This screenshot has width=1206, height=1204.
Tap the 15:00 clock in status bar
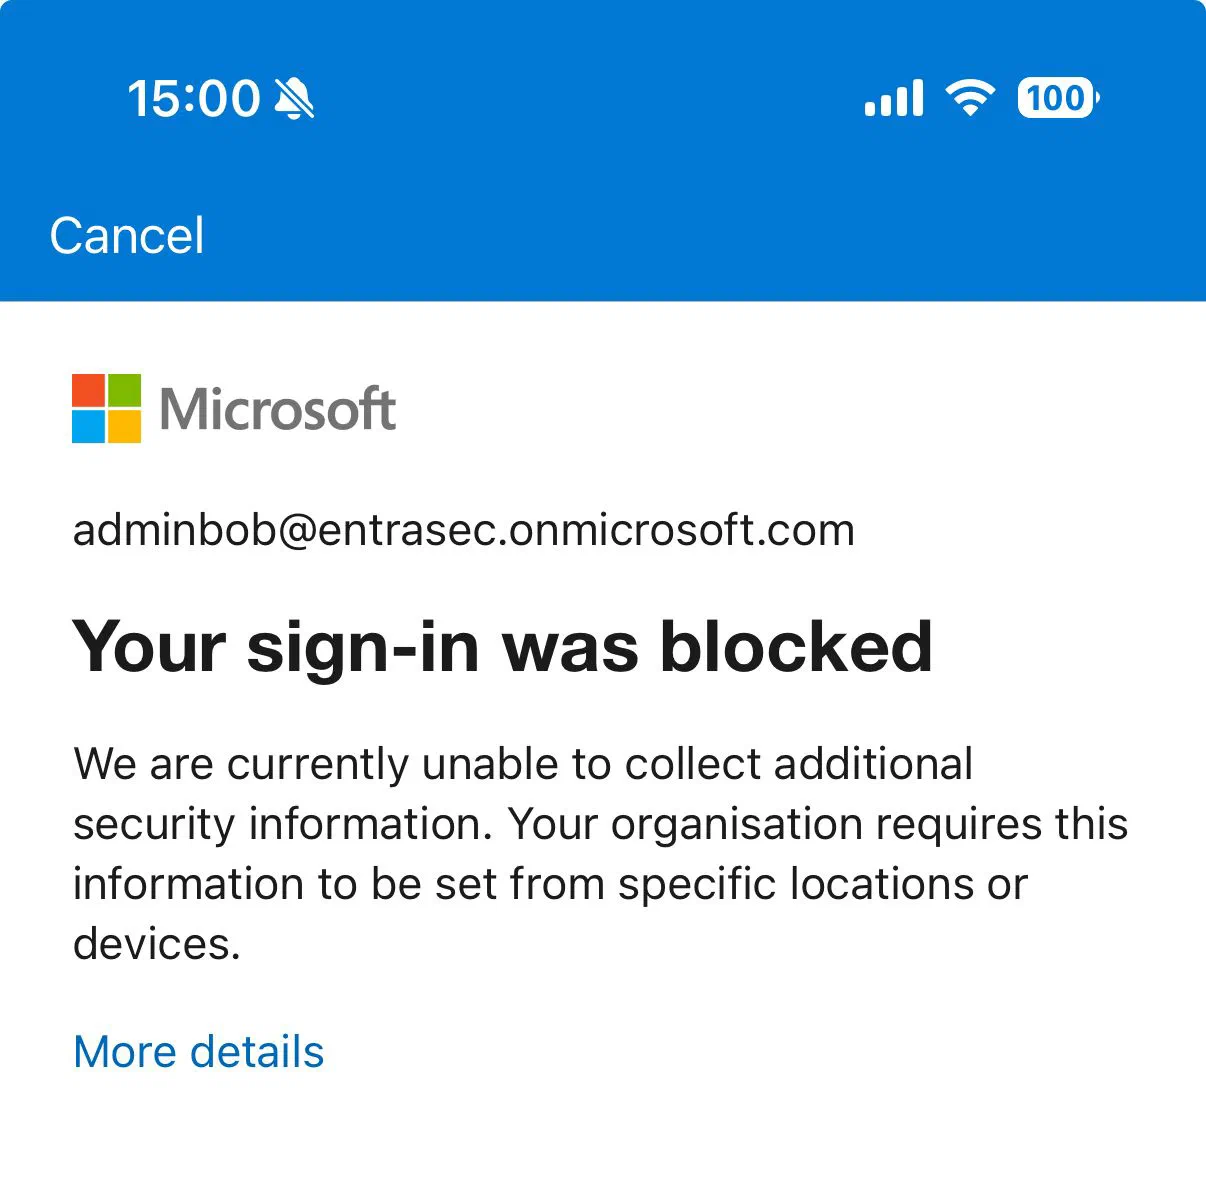194,99
